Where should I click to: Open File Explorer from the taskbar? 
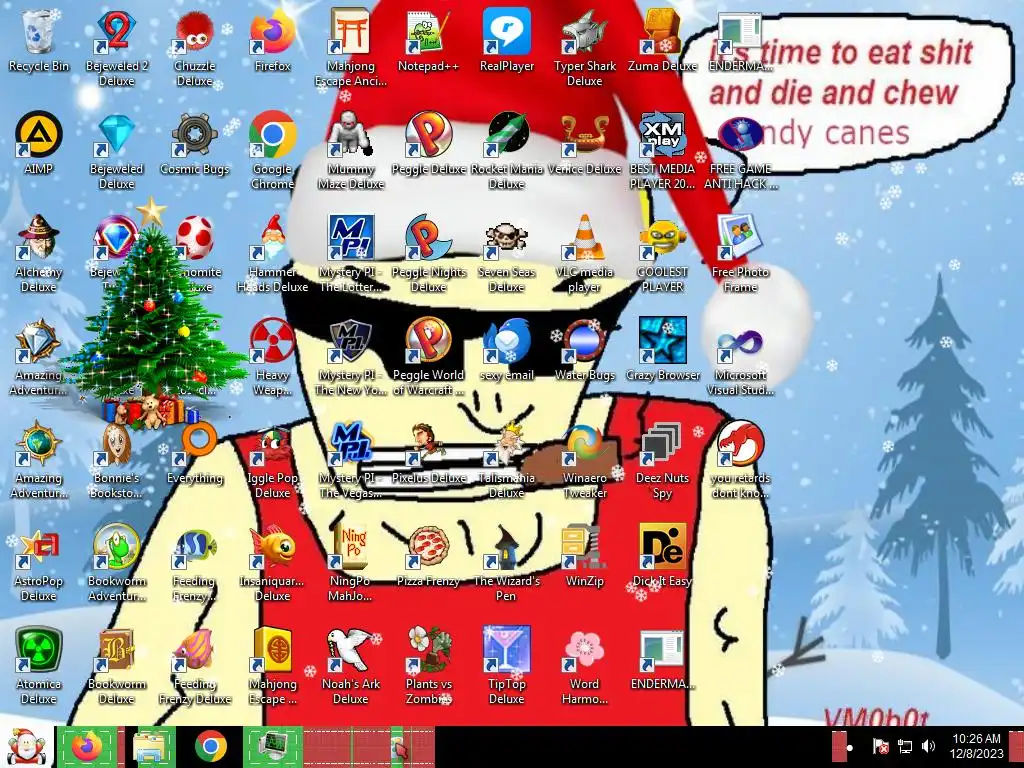[150, 747]
